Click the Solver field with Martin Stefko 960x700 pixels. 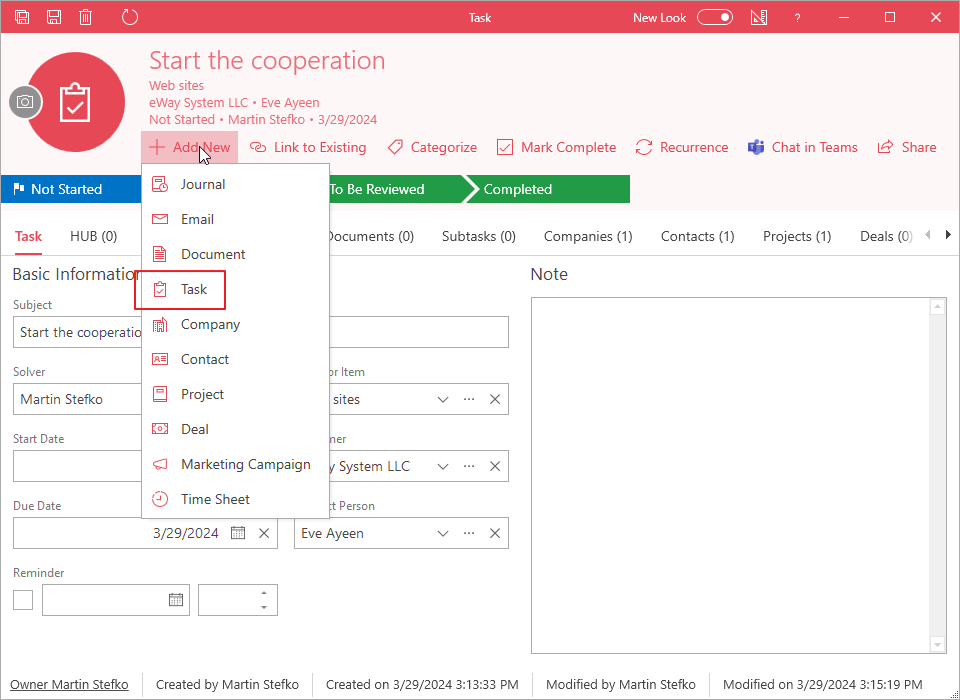[x=77, y=399]
